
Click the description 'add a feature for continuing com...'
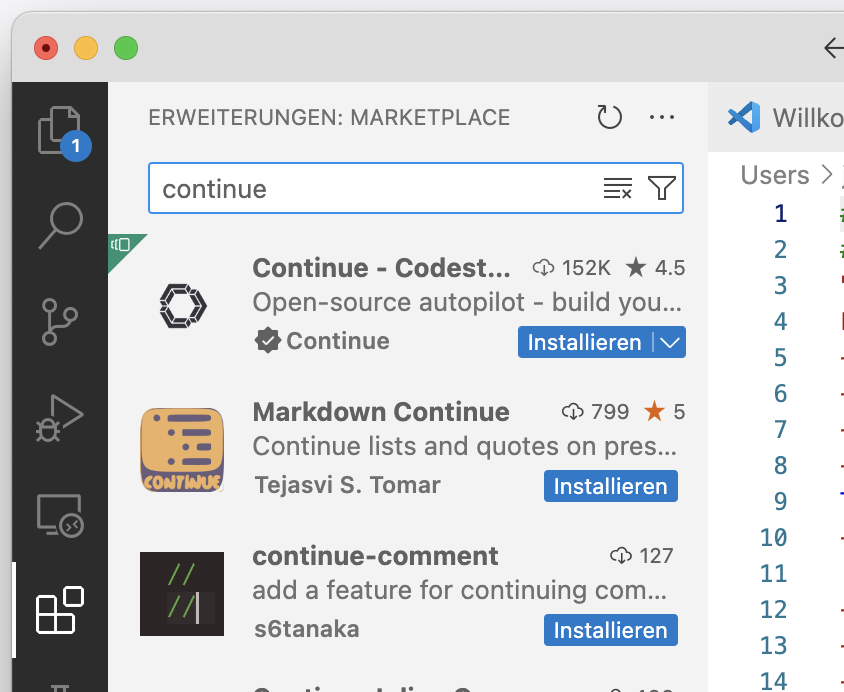tap(460, 590)
